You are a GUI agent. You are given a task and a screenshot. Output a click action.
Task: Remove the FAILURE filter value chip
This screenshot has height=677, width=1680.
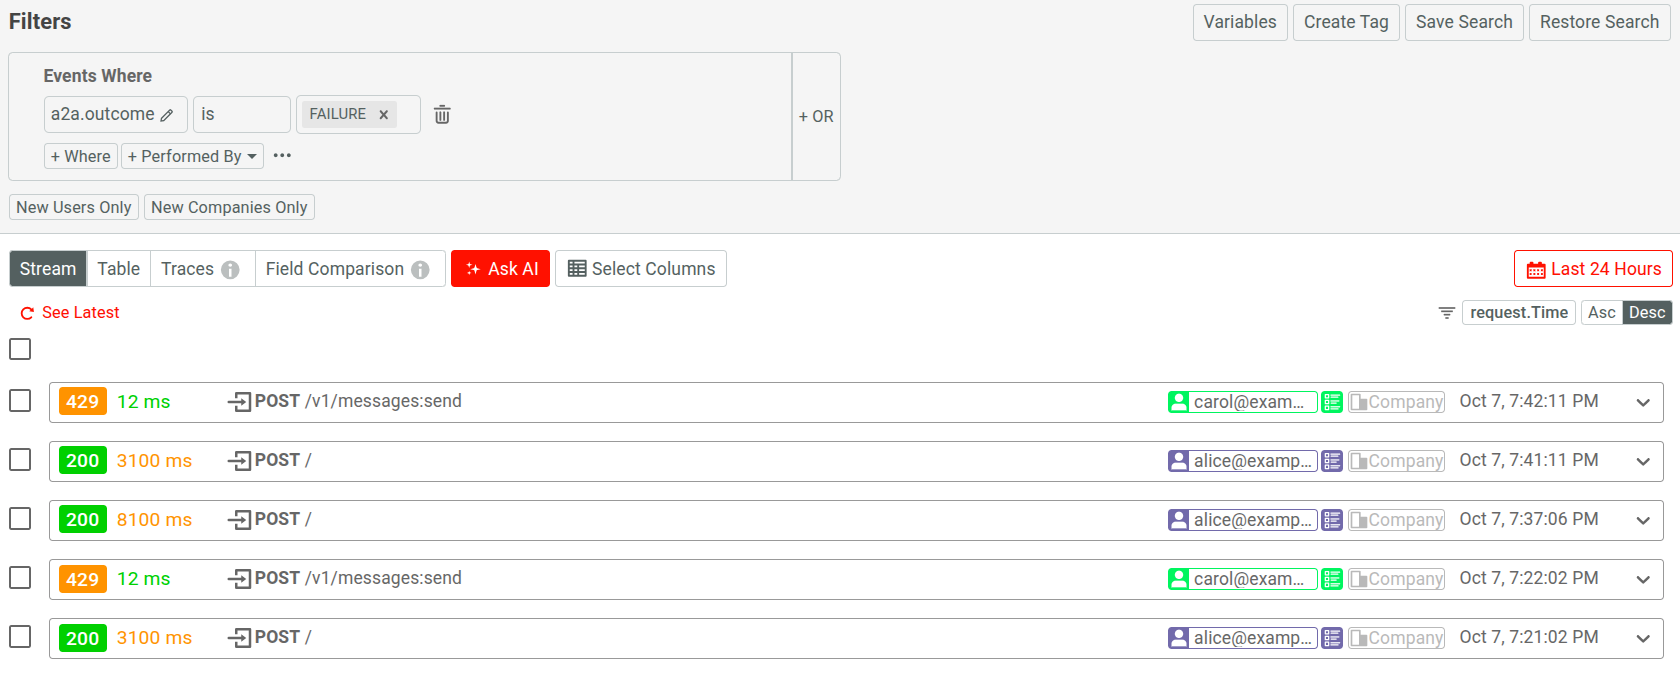pos(383,115)
